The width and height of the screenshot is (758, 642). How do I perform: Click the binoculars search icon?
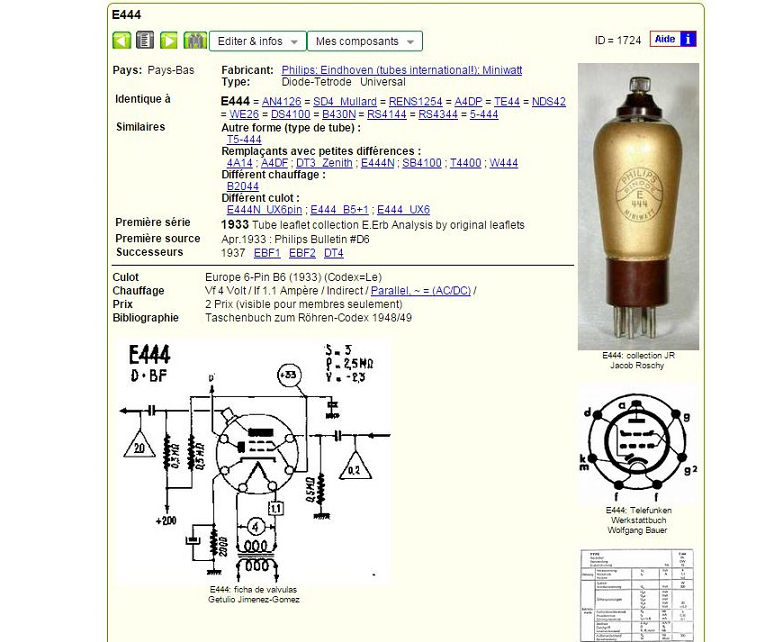[195, 40]
